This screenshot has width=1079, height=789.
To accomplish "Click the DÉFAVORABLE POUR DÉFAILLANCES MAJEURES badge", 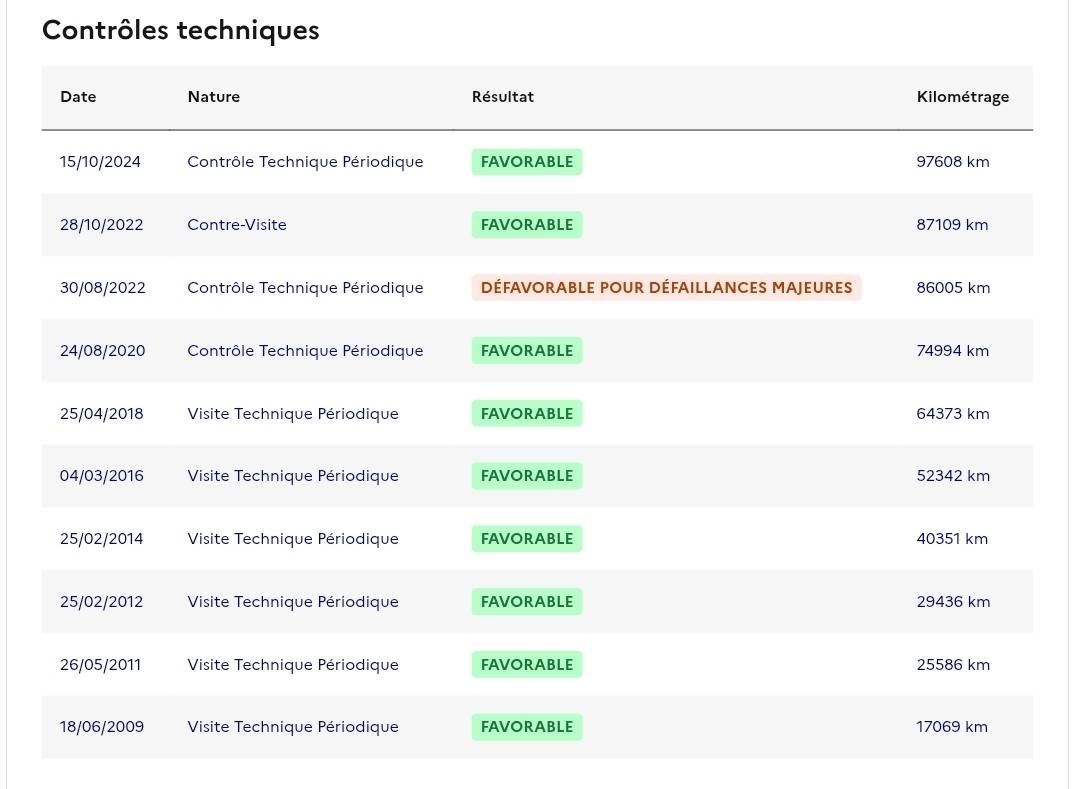I will (x=666, y=288).
